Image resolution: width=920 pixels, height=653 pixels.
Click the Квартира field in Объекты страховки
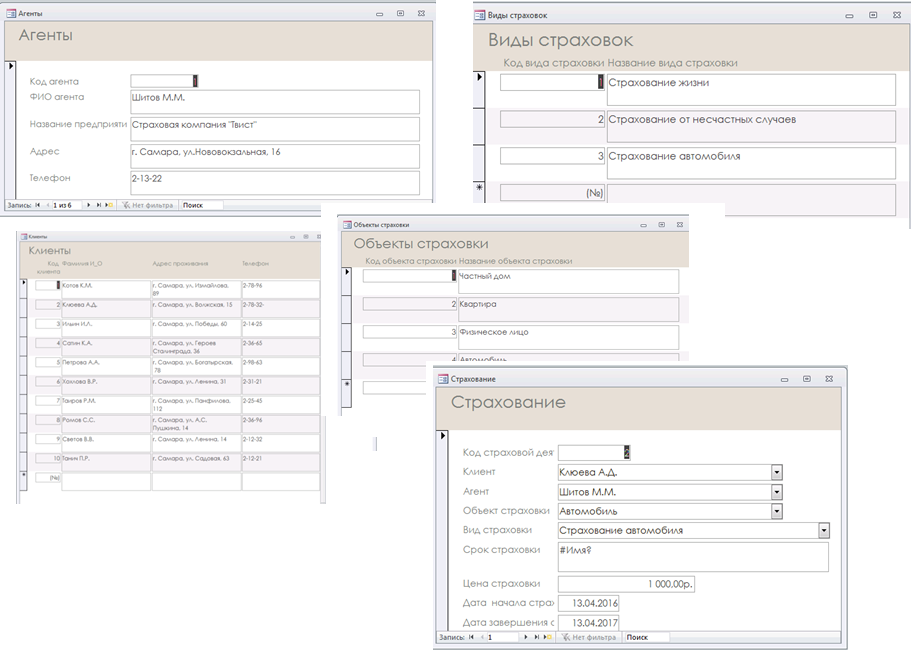tap(567, 308)
